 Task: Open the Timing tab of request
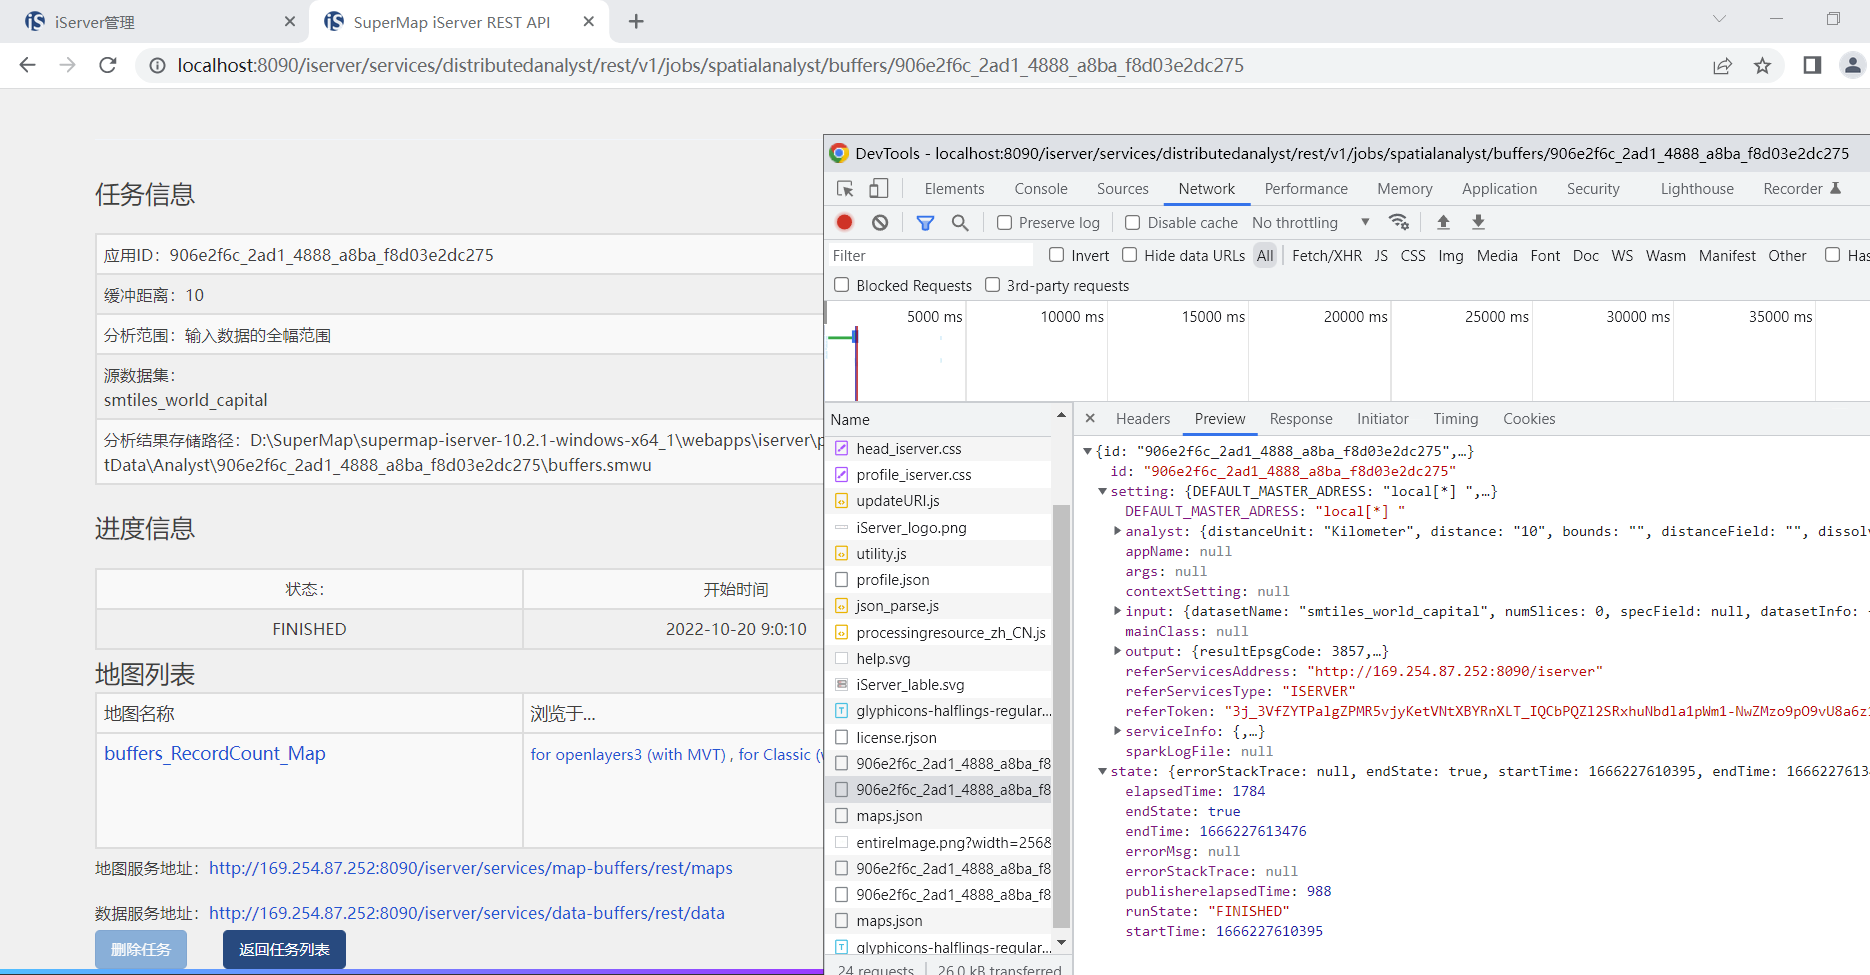click(x=1455, y=419)
